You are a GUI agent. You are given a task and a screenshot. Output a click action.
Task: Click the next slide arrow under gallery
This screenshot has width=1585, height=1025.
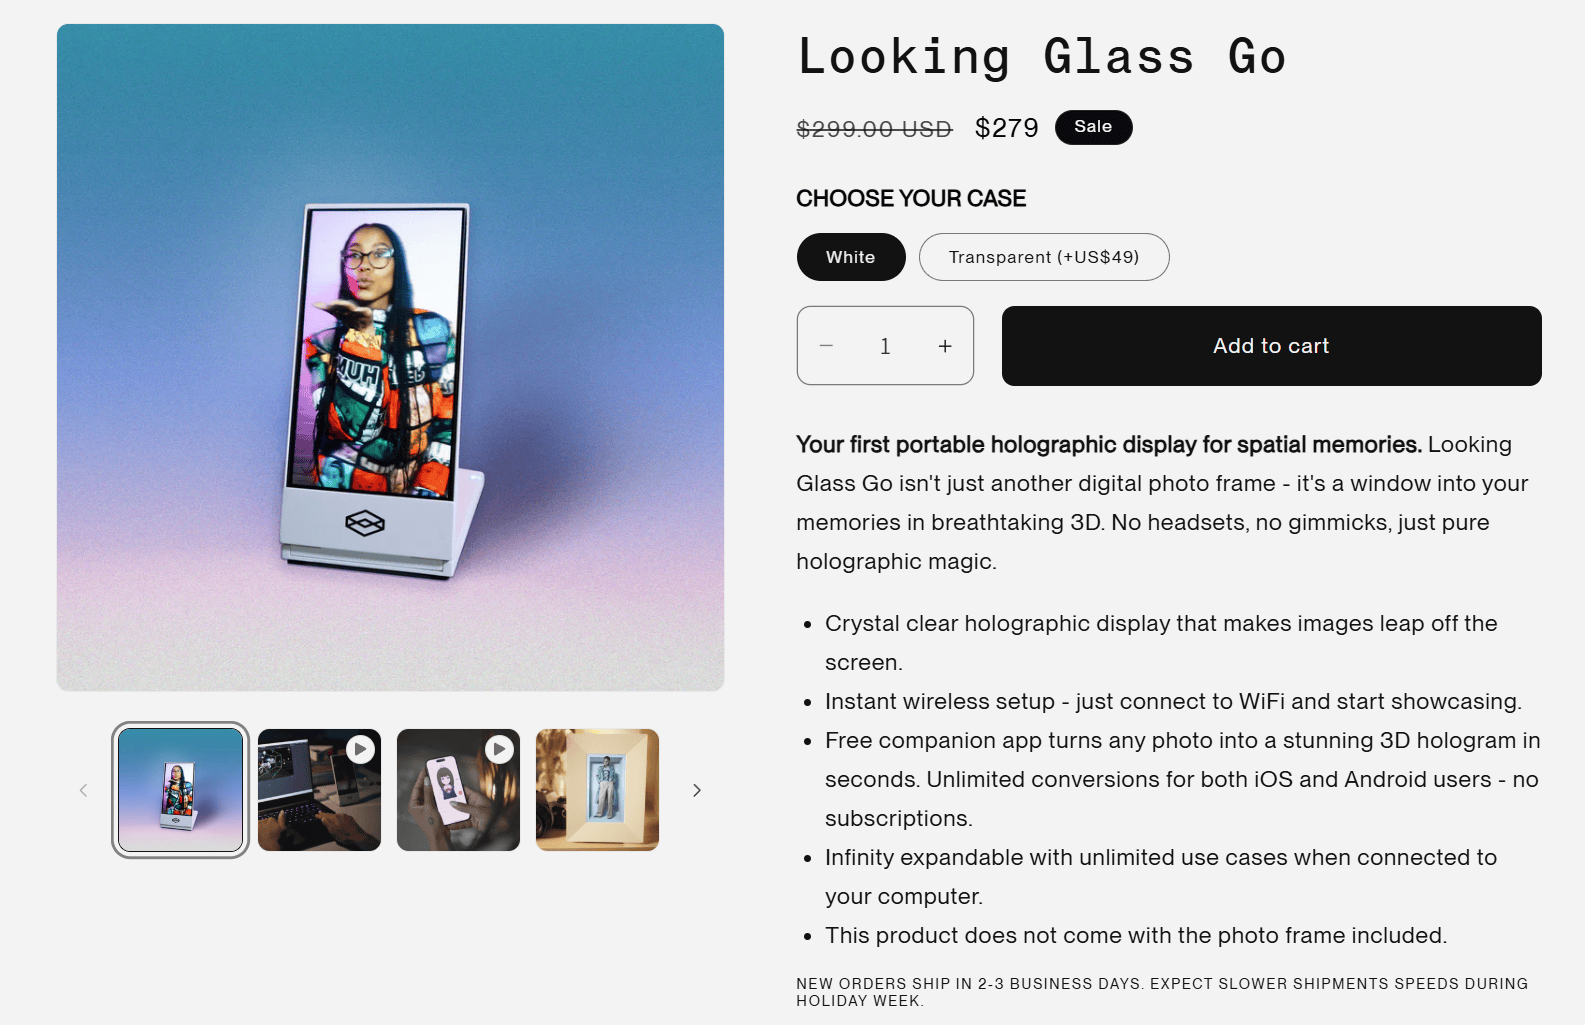coord(697,790)
